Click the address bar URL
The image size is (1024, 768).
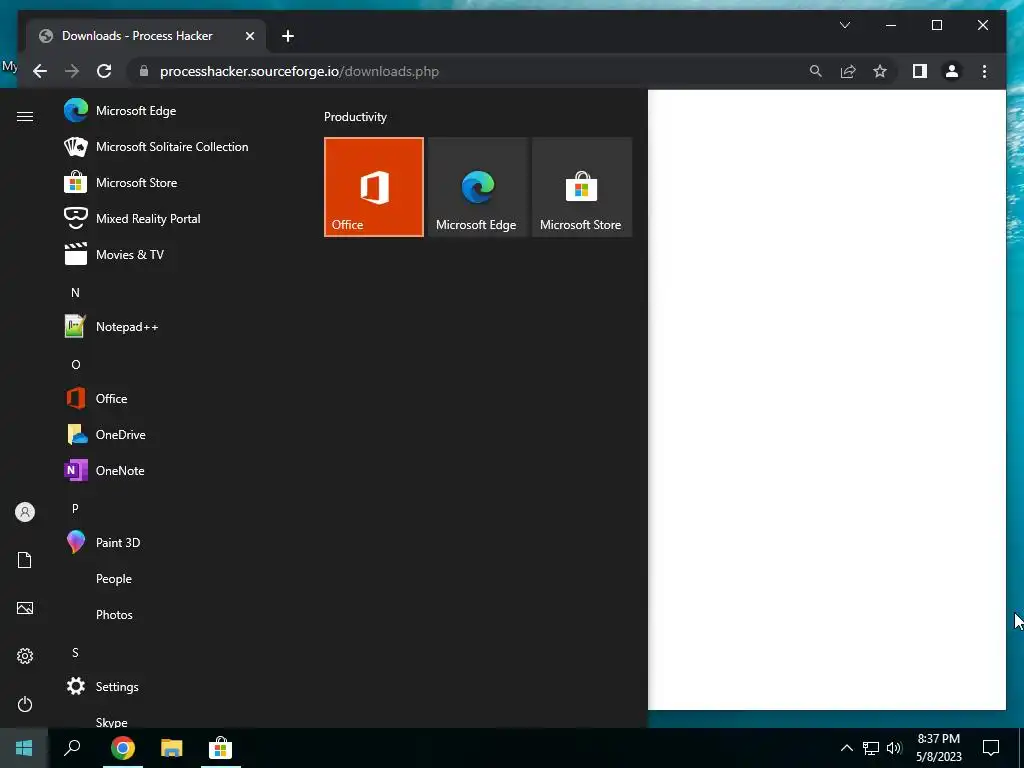point(299,71)
